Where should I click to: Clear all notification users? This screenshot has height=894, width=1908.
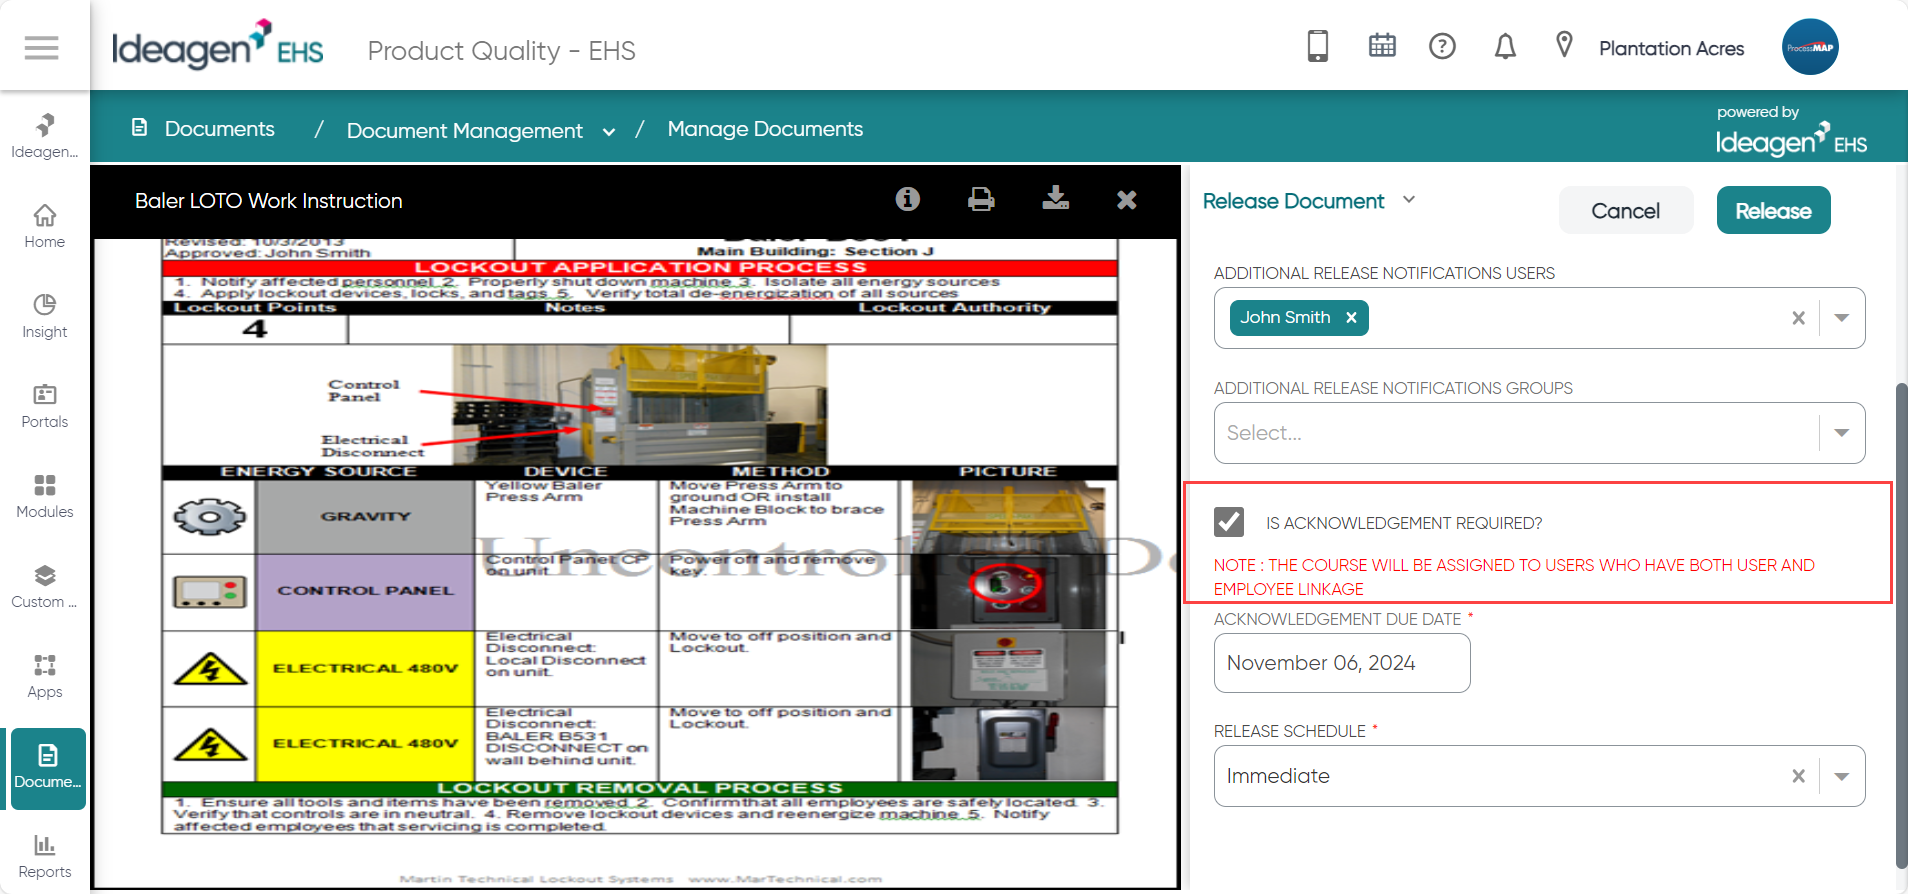click(1798, 318)
